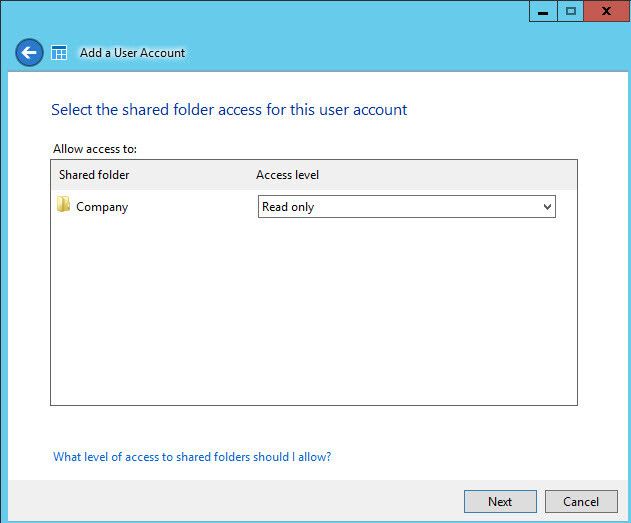Click the blue back arrow button
Image resolution: width=631 pixels, height=523 pixels.
click(29, 52)
